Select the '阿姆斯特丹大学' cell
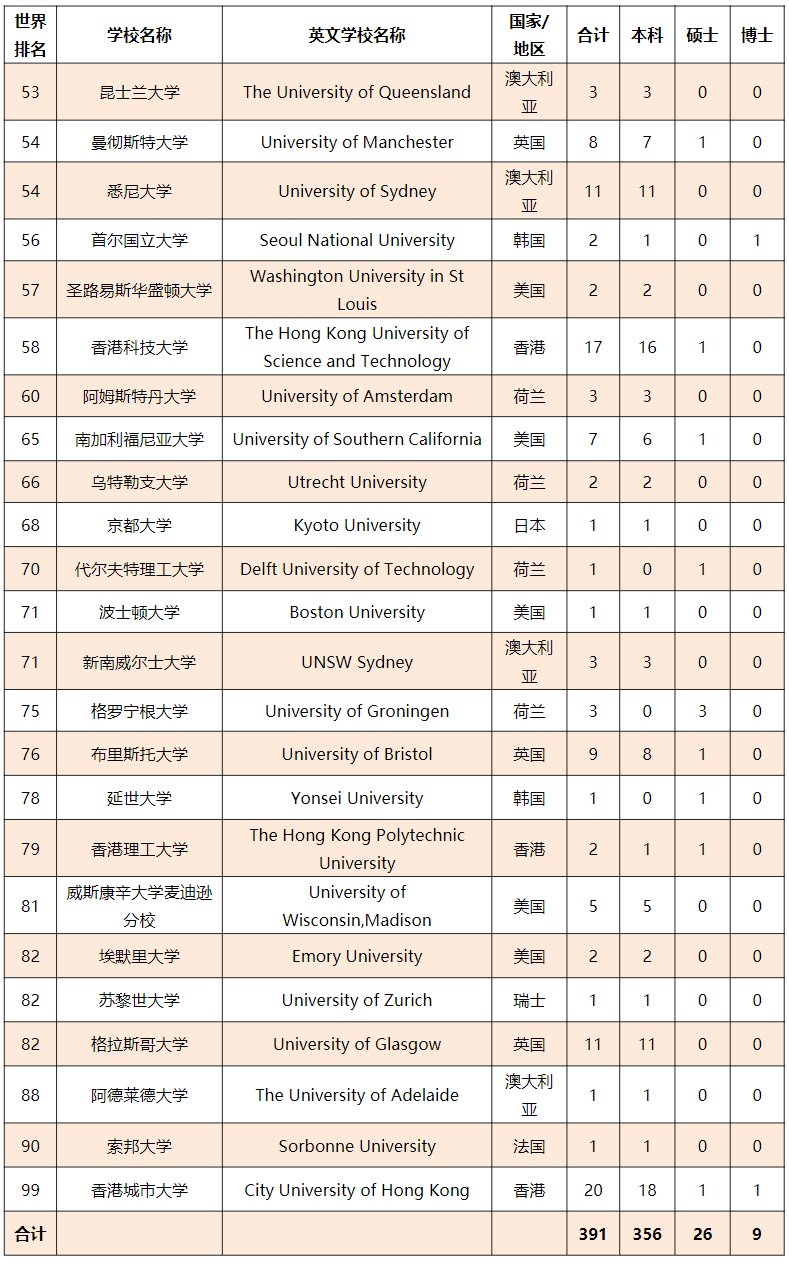 pyautogui.click(x=139, y=396)
